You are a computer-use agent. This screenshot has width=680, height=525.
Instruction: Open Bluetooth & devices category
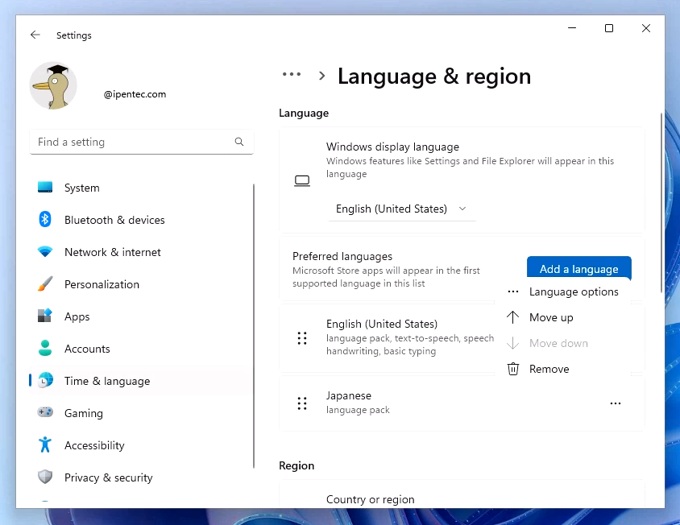coord(141,220)
